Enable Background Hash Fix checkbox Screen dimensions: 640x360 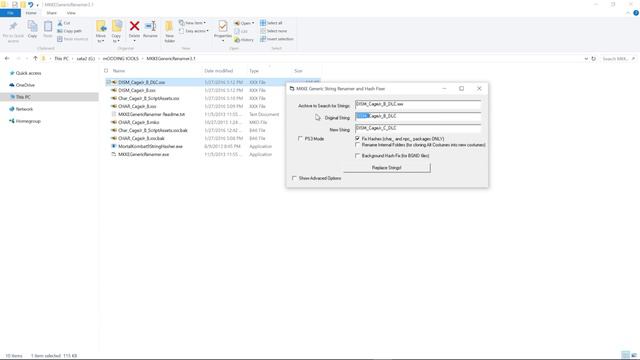[358, 156]
